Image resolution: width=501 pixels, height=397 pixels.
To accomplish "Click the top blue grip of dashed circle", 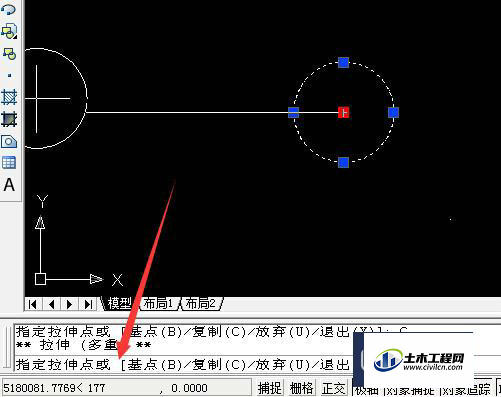I will [x=343, y=62].
